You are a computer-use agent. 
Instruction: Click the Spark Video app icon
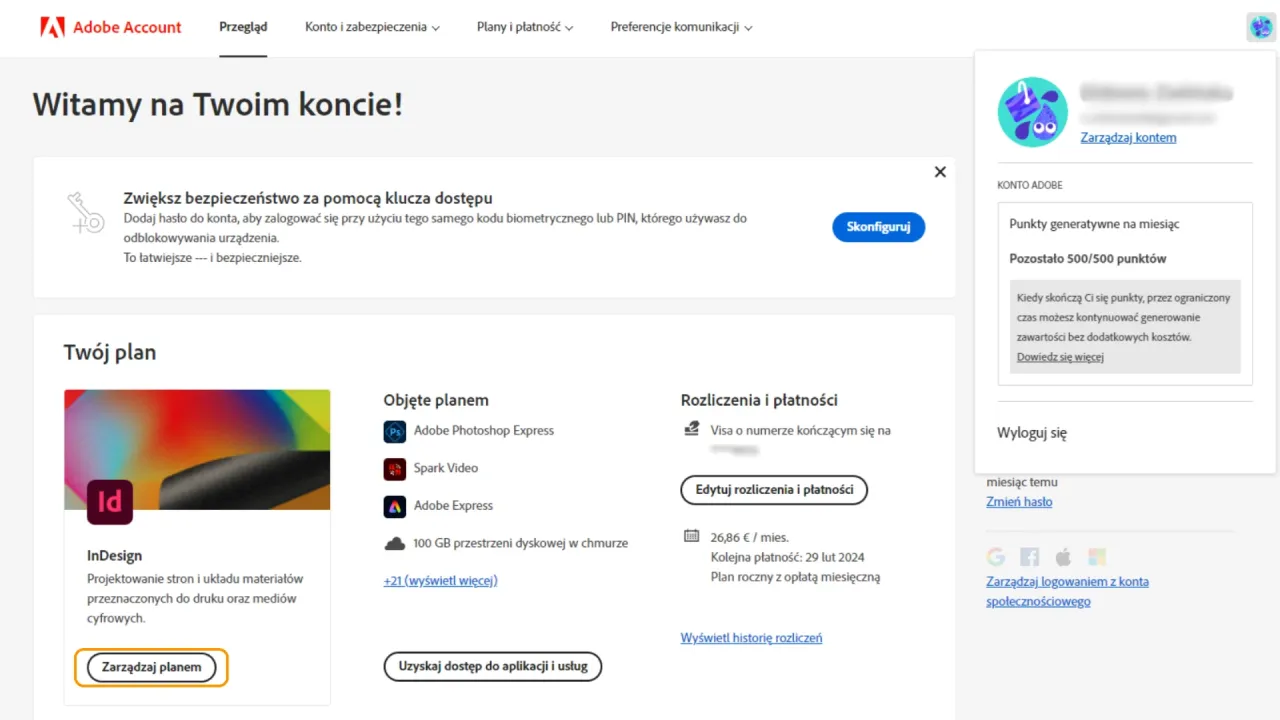[x=395, y=468]
